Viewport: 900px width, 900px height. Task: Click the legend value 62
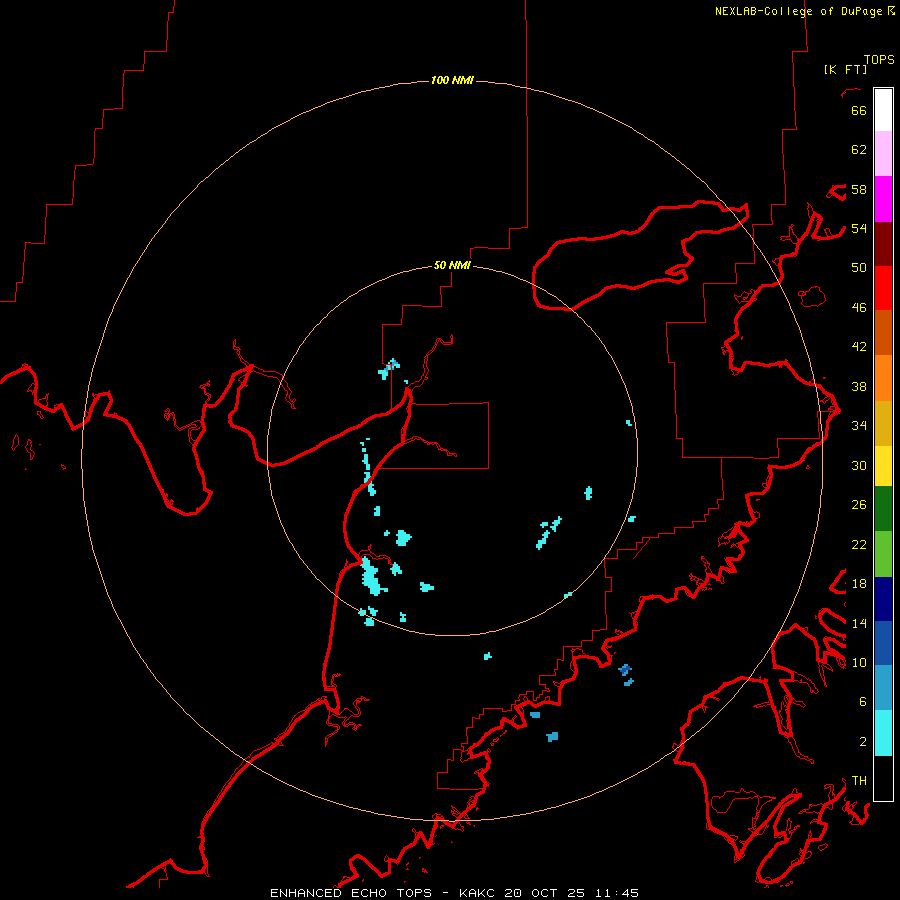click(x=859, y=150)
